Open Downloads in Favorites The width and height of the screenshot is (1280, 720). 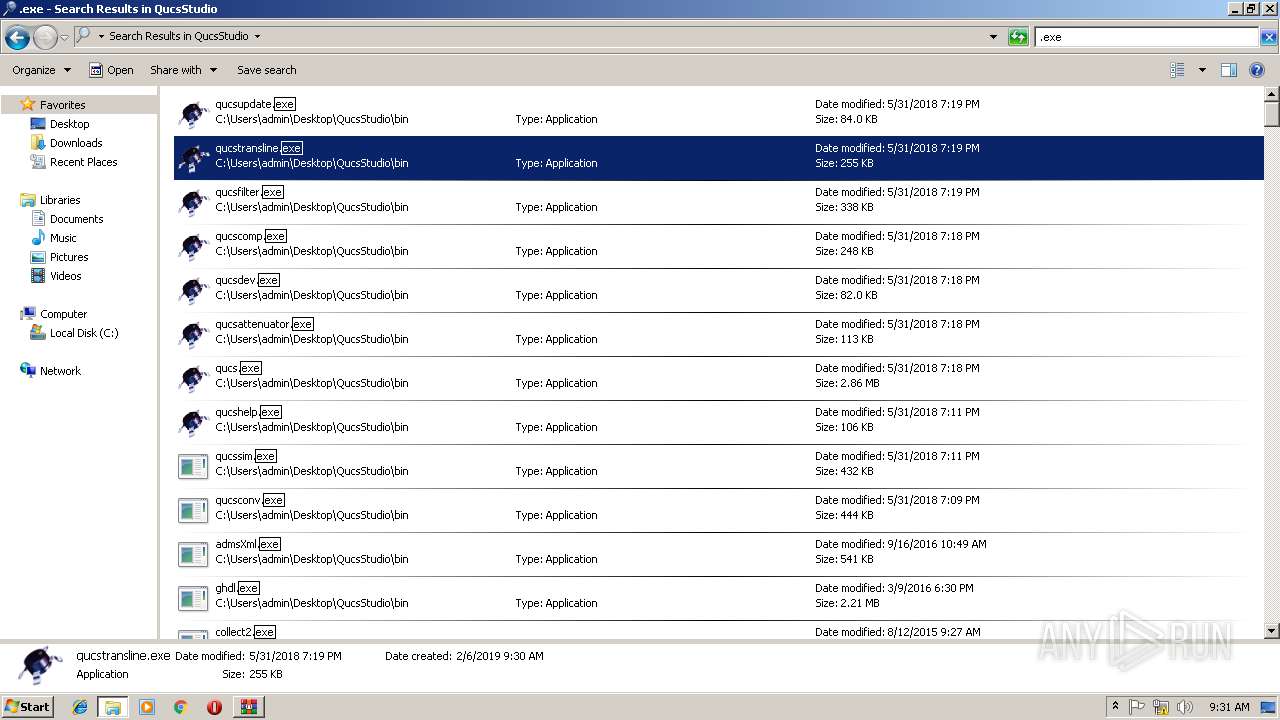tap(76, 143)
